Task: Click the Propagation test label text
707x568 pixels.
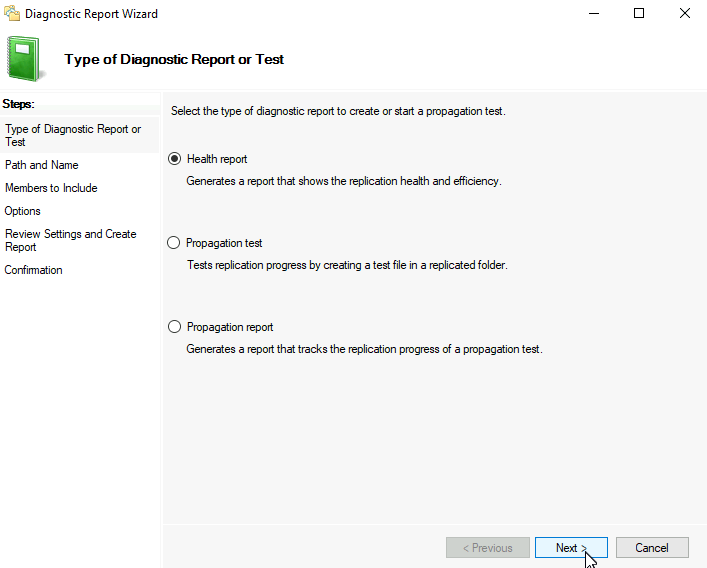Action: [x=224, y=243]
